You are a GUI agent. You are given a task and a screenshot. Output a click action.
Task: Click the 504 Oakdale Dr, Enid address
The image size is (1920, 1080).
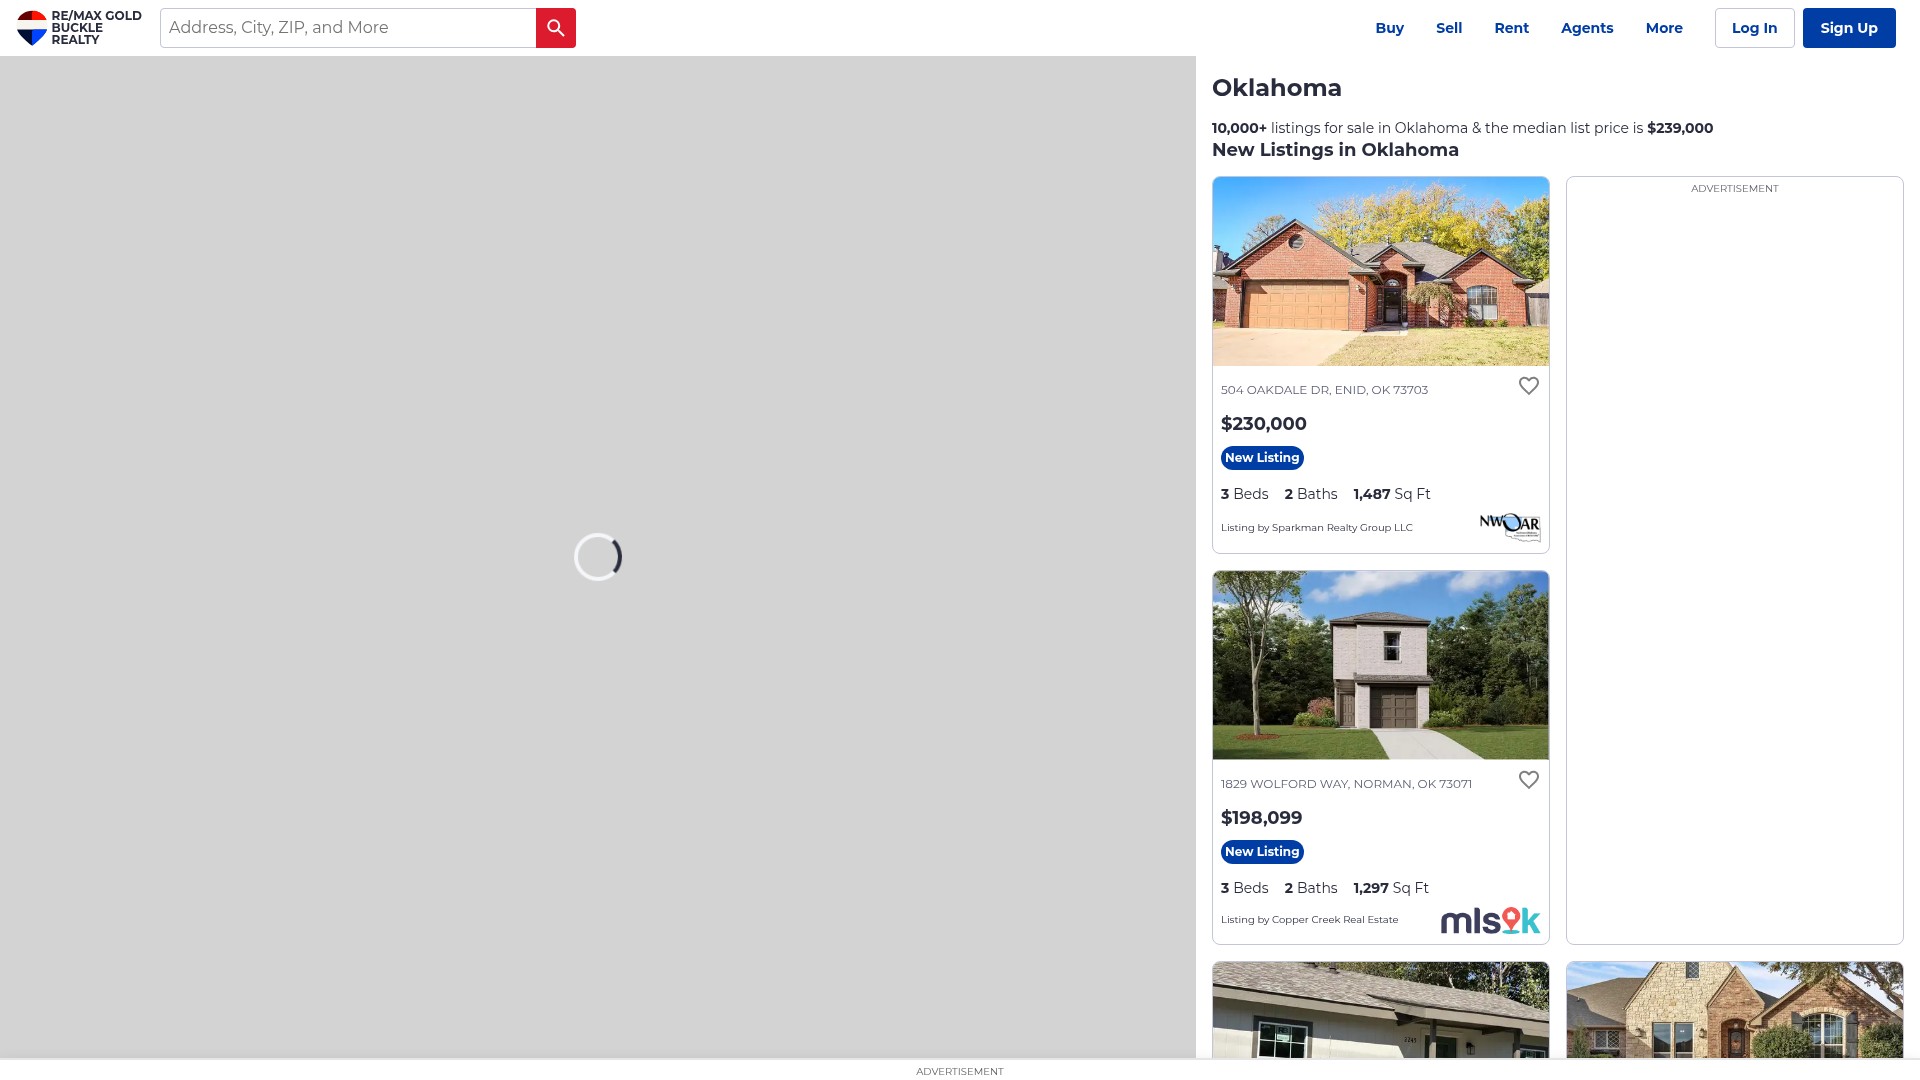1324,390
